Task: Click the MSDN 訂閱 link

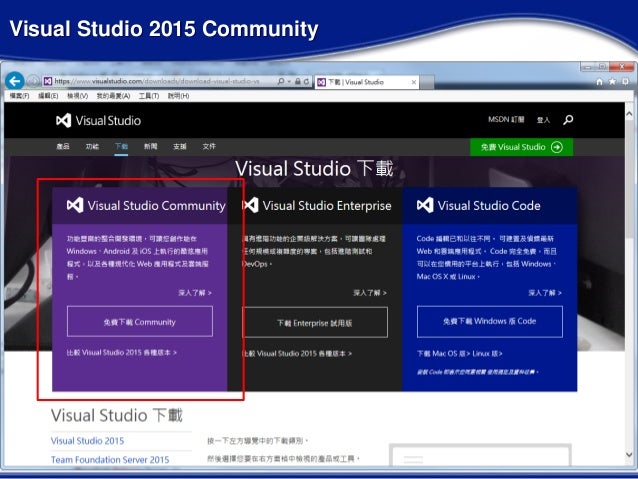Action: (506, 120)
